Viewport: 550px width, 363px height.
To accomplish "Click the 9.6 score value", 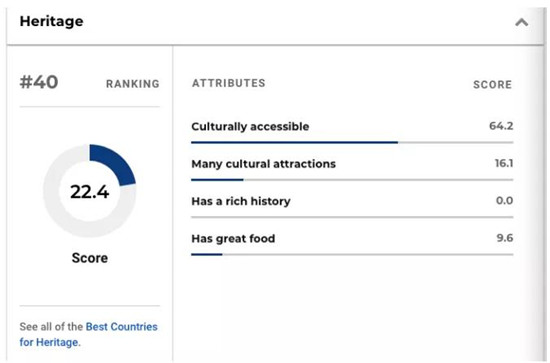I will click(505, 238).
